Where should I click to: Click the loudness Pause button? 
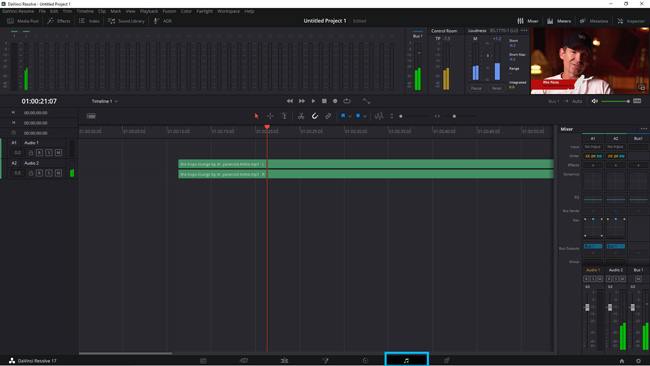coord(476,88)
